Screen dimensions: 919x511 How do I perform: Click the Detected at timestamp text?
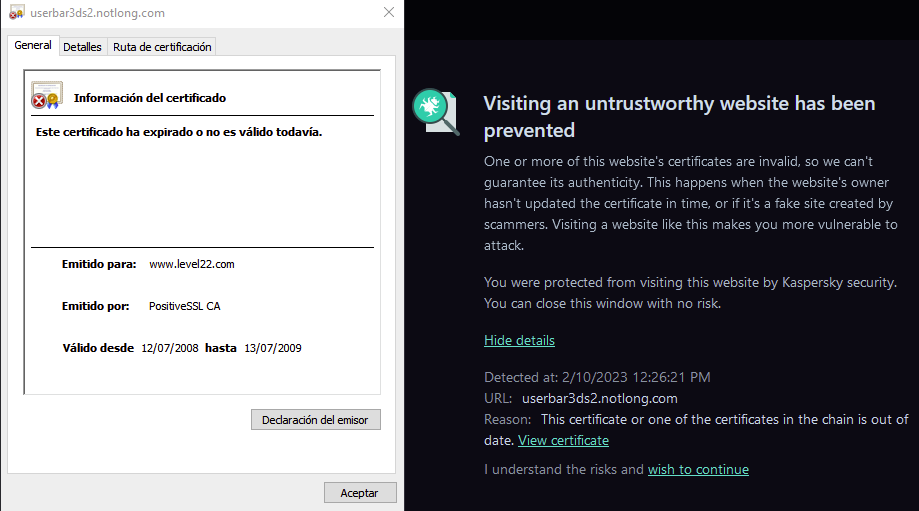coord(597,378)
